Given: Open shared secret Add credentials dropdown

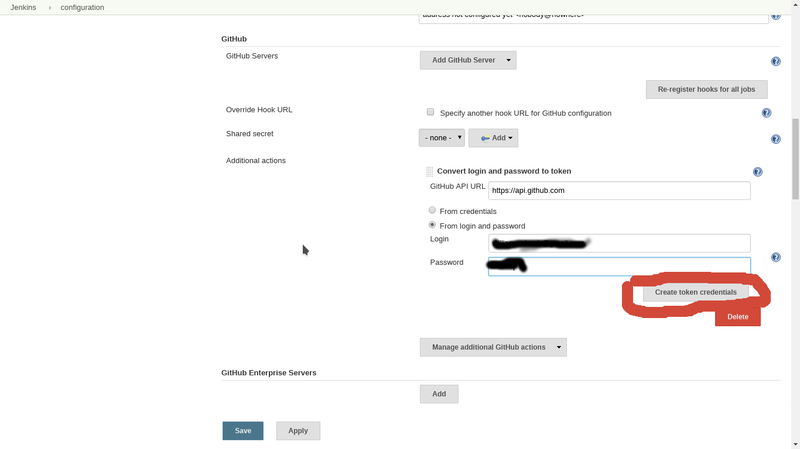Looking at the screenshot, I should tap(493, 138).
